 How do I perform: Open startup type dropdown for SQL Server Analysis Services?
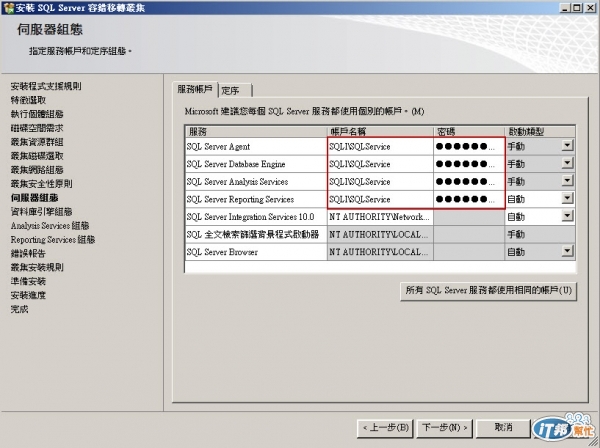(x=567, y=181)
